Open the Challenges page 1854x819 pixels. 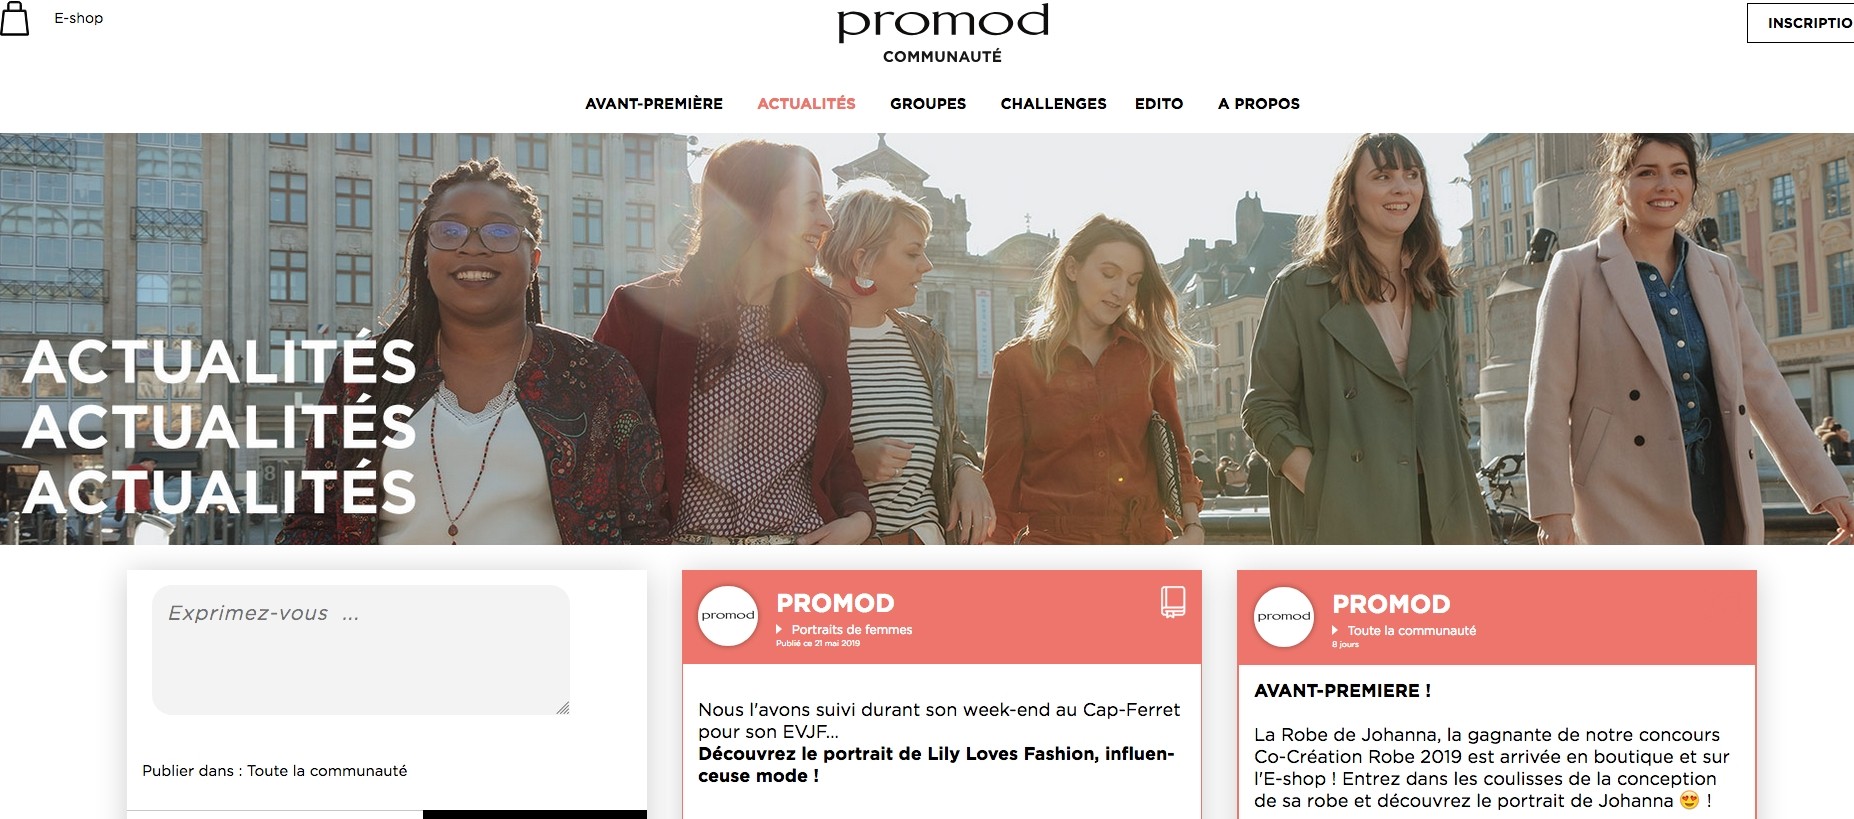1053,104
